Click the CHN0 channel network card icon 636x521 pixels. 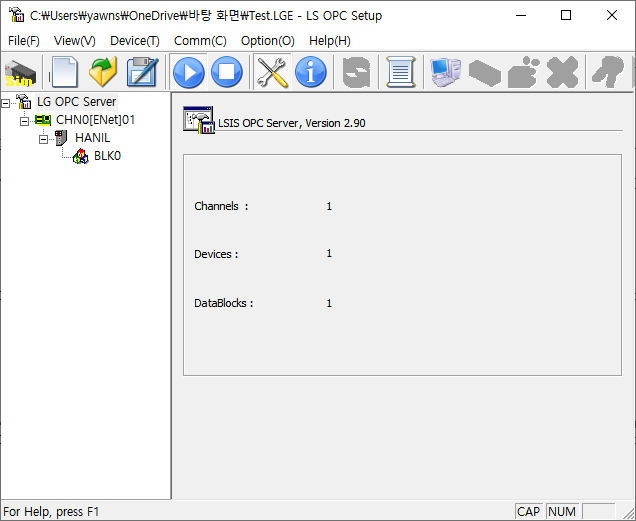(x=43, y=120)
